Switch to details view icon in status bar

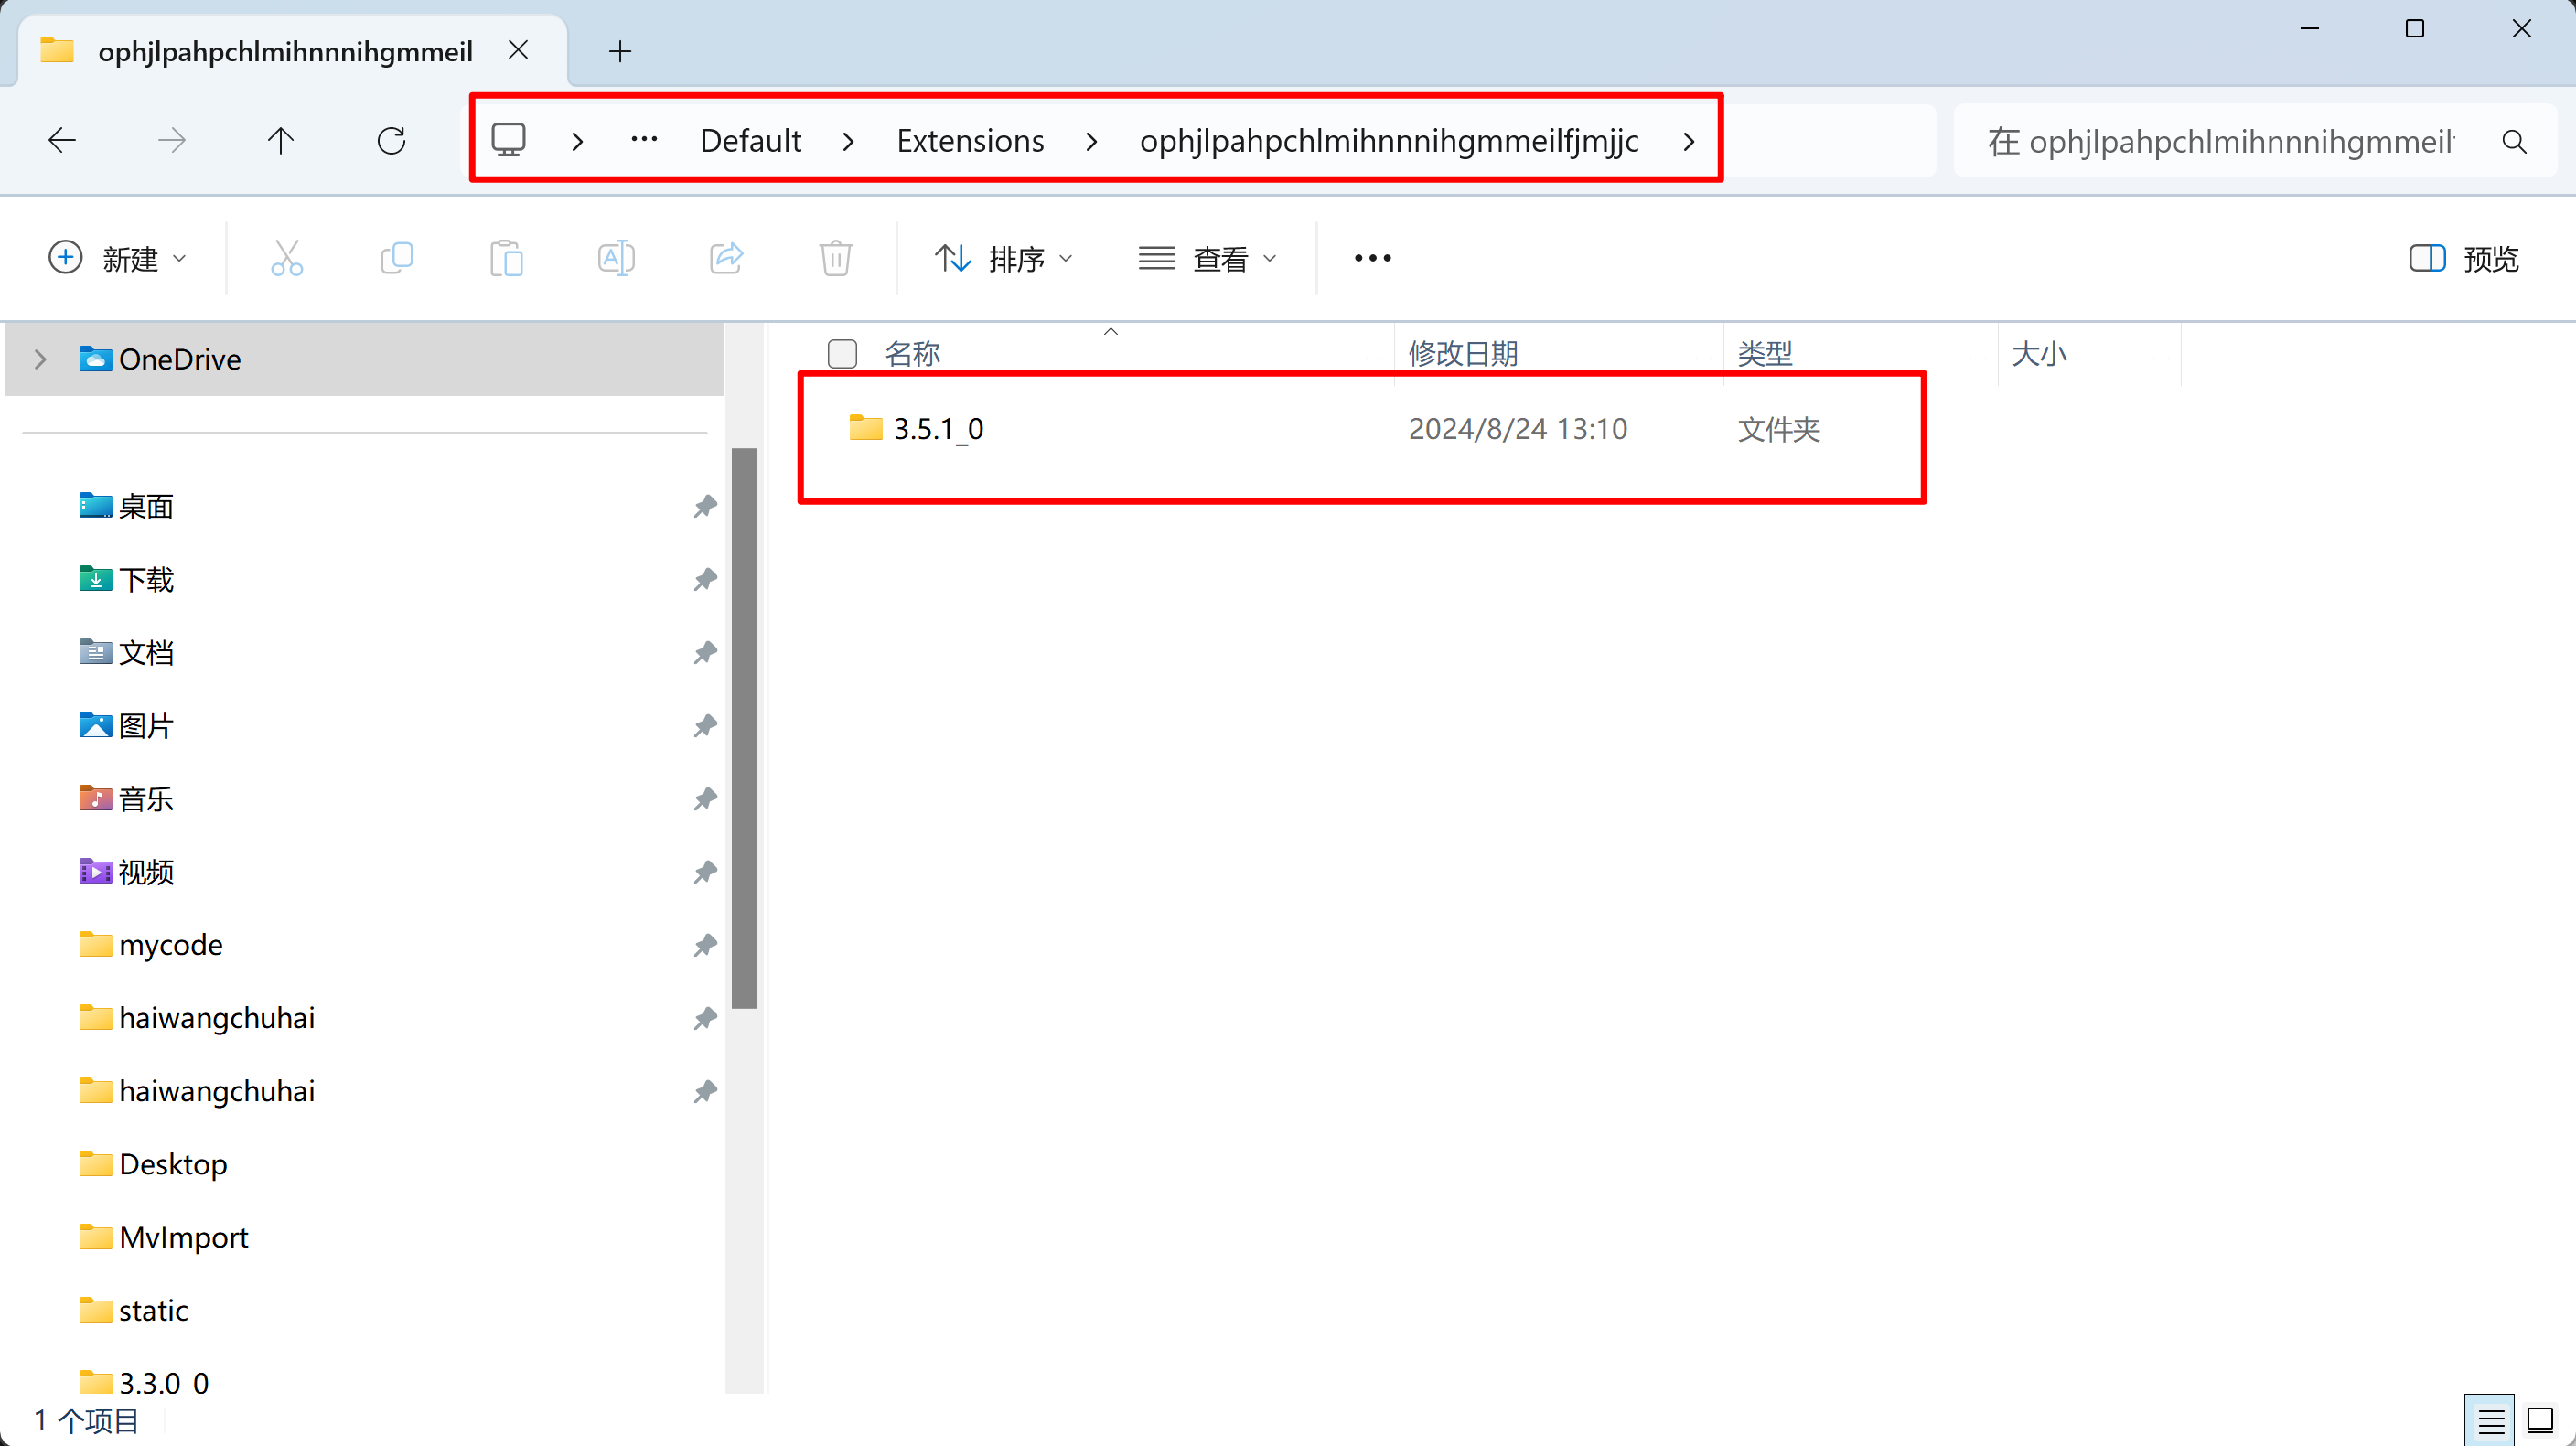2491,1420
